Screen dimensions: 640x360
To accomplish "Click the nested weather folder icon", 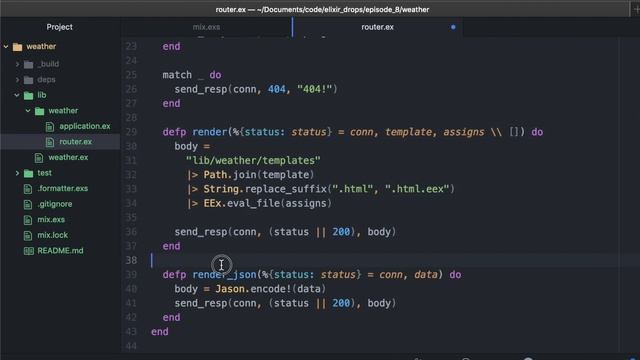I will point(39,111).
